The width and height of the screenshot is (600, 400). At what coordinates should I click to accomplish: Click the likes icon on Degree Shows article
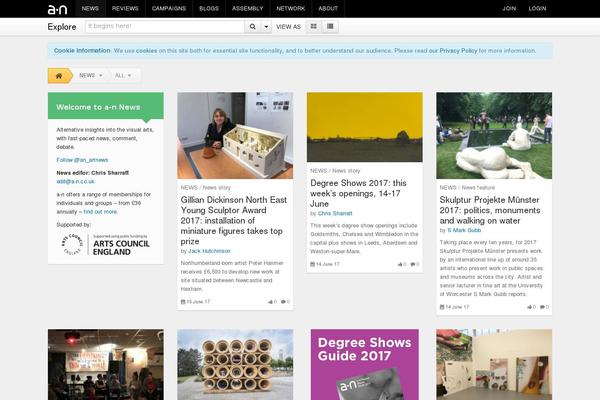tap(401, 264)
